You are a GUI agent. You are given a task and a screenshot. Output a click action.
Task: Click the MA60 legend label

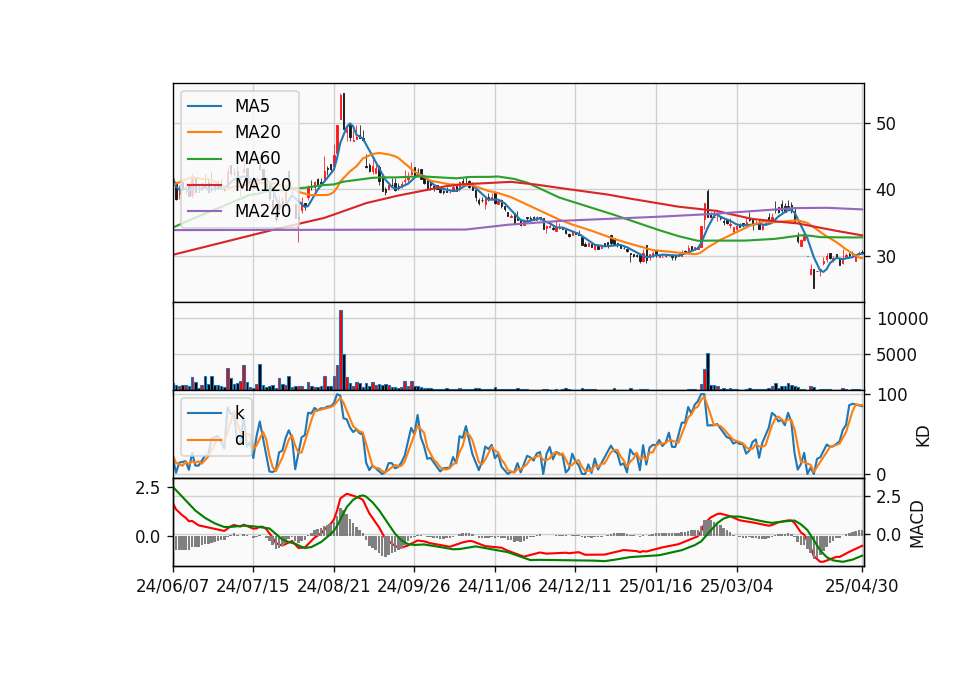pos(257,158)
